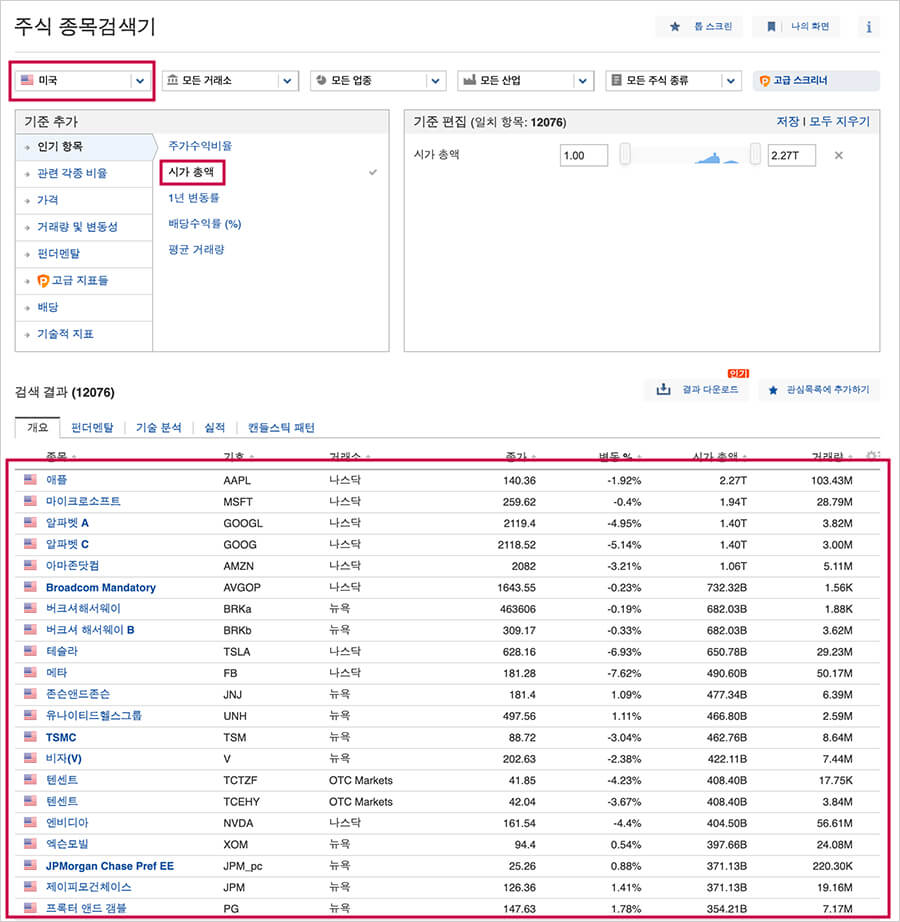Screen dimensions: 900x922
Task: Open the 엔비디아 stock link
Action: pos(67,823)
